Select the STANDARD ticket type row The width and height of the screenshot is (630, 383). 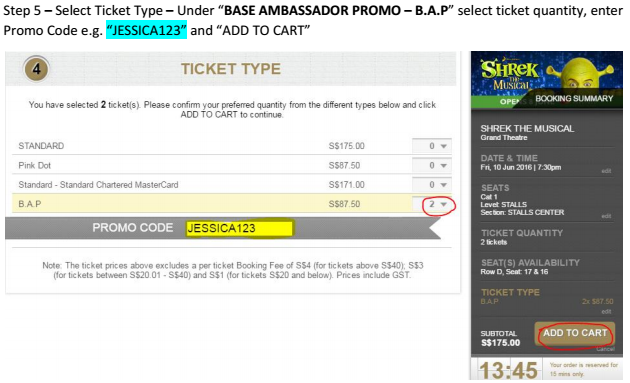coord(231,146)
